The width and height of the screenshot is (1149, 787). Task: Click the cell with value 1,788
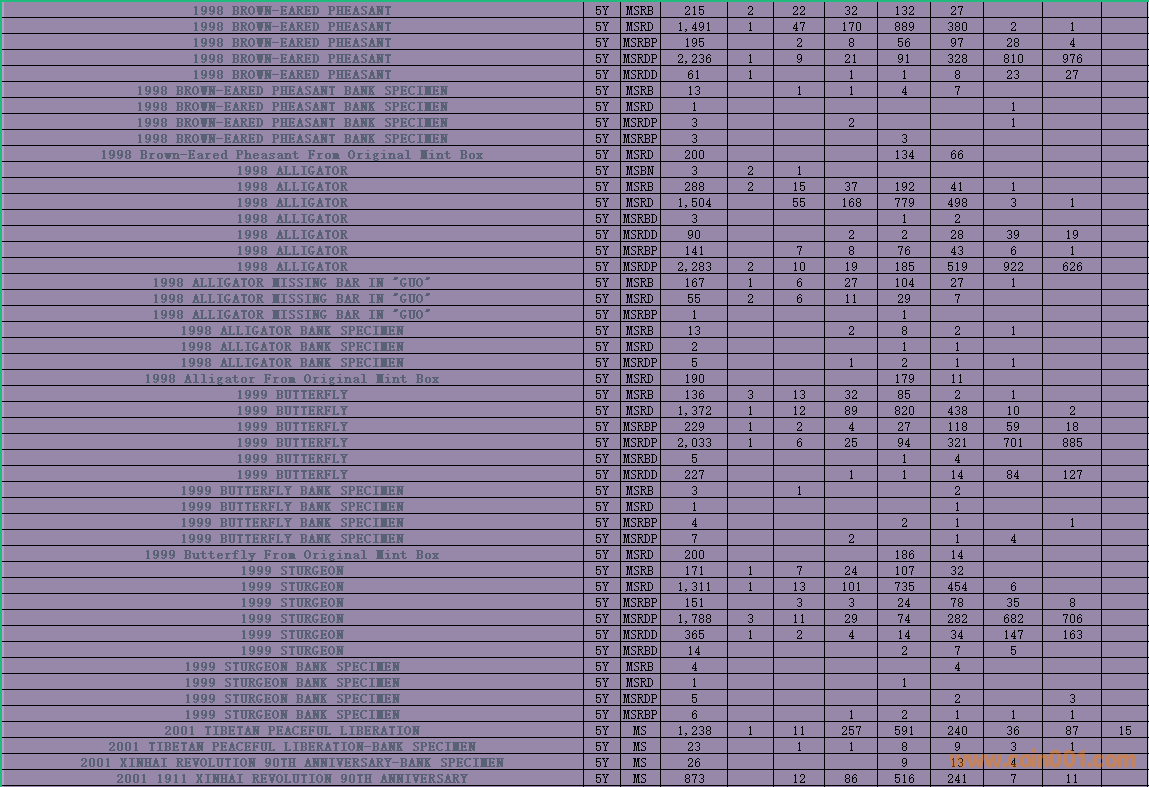[693, 619]
